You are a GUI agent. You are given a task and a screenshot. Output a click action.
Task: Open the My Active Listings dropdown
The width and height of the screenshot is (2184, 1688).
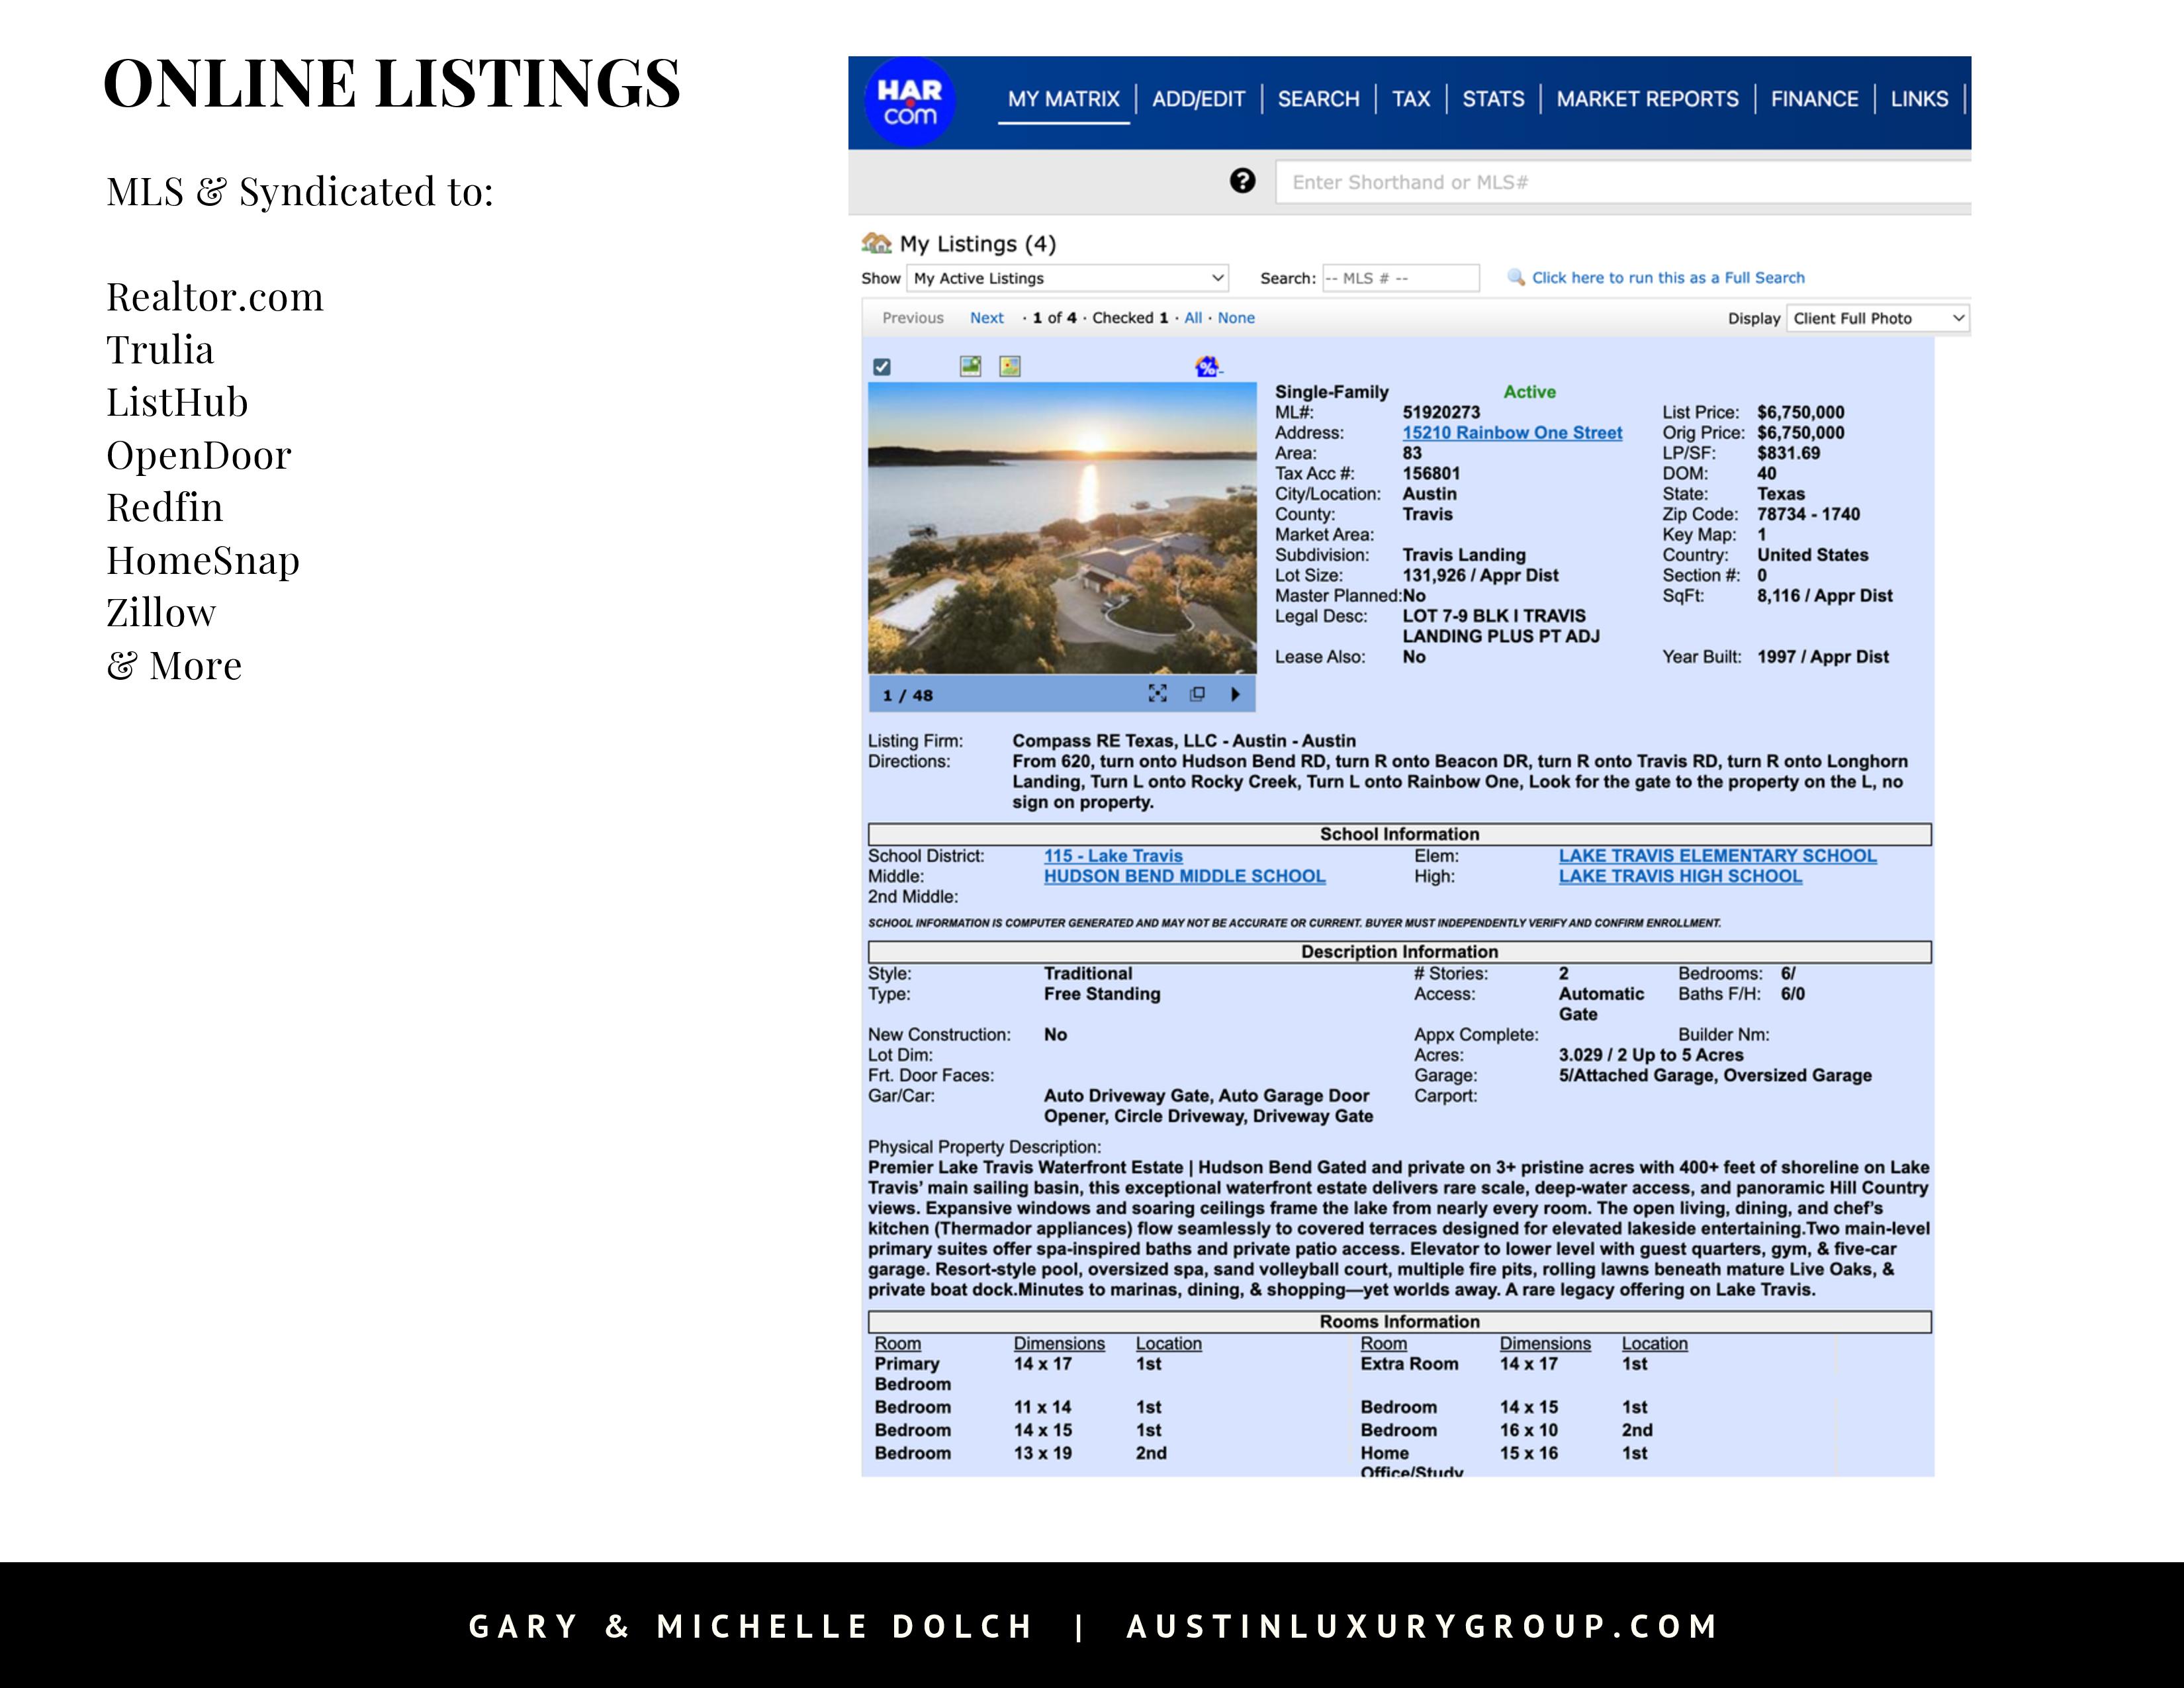[1067, 278]
